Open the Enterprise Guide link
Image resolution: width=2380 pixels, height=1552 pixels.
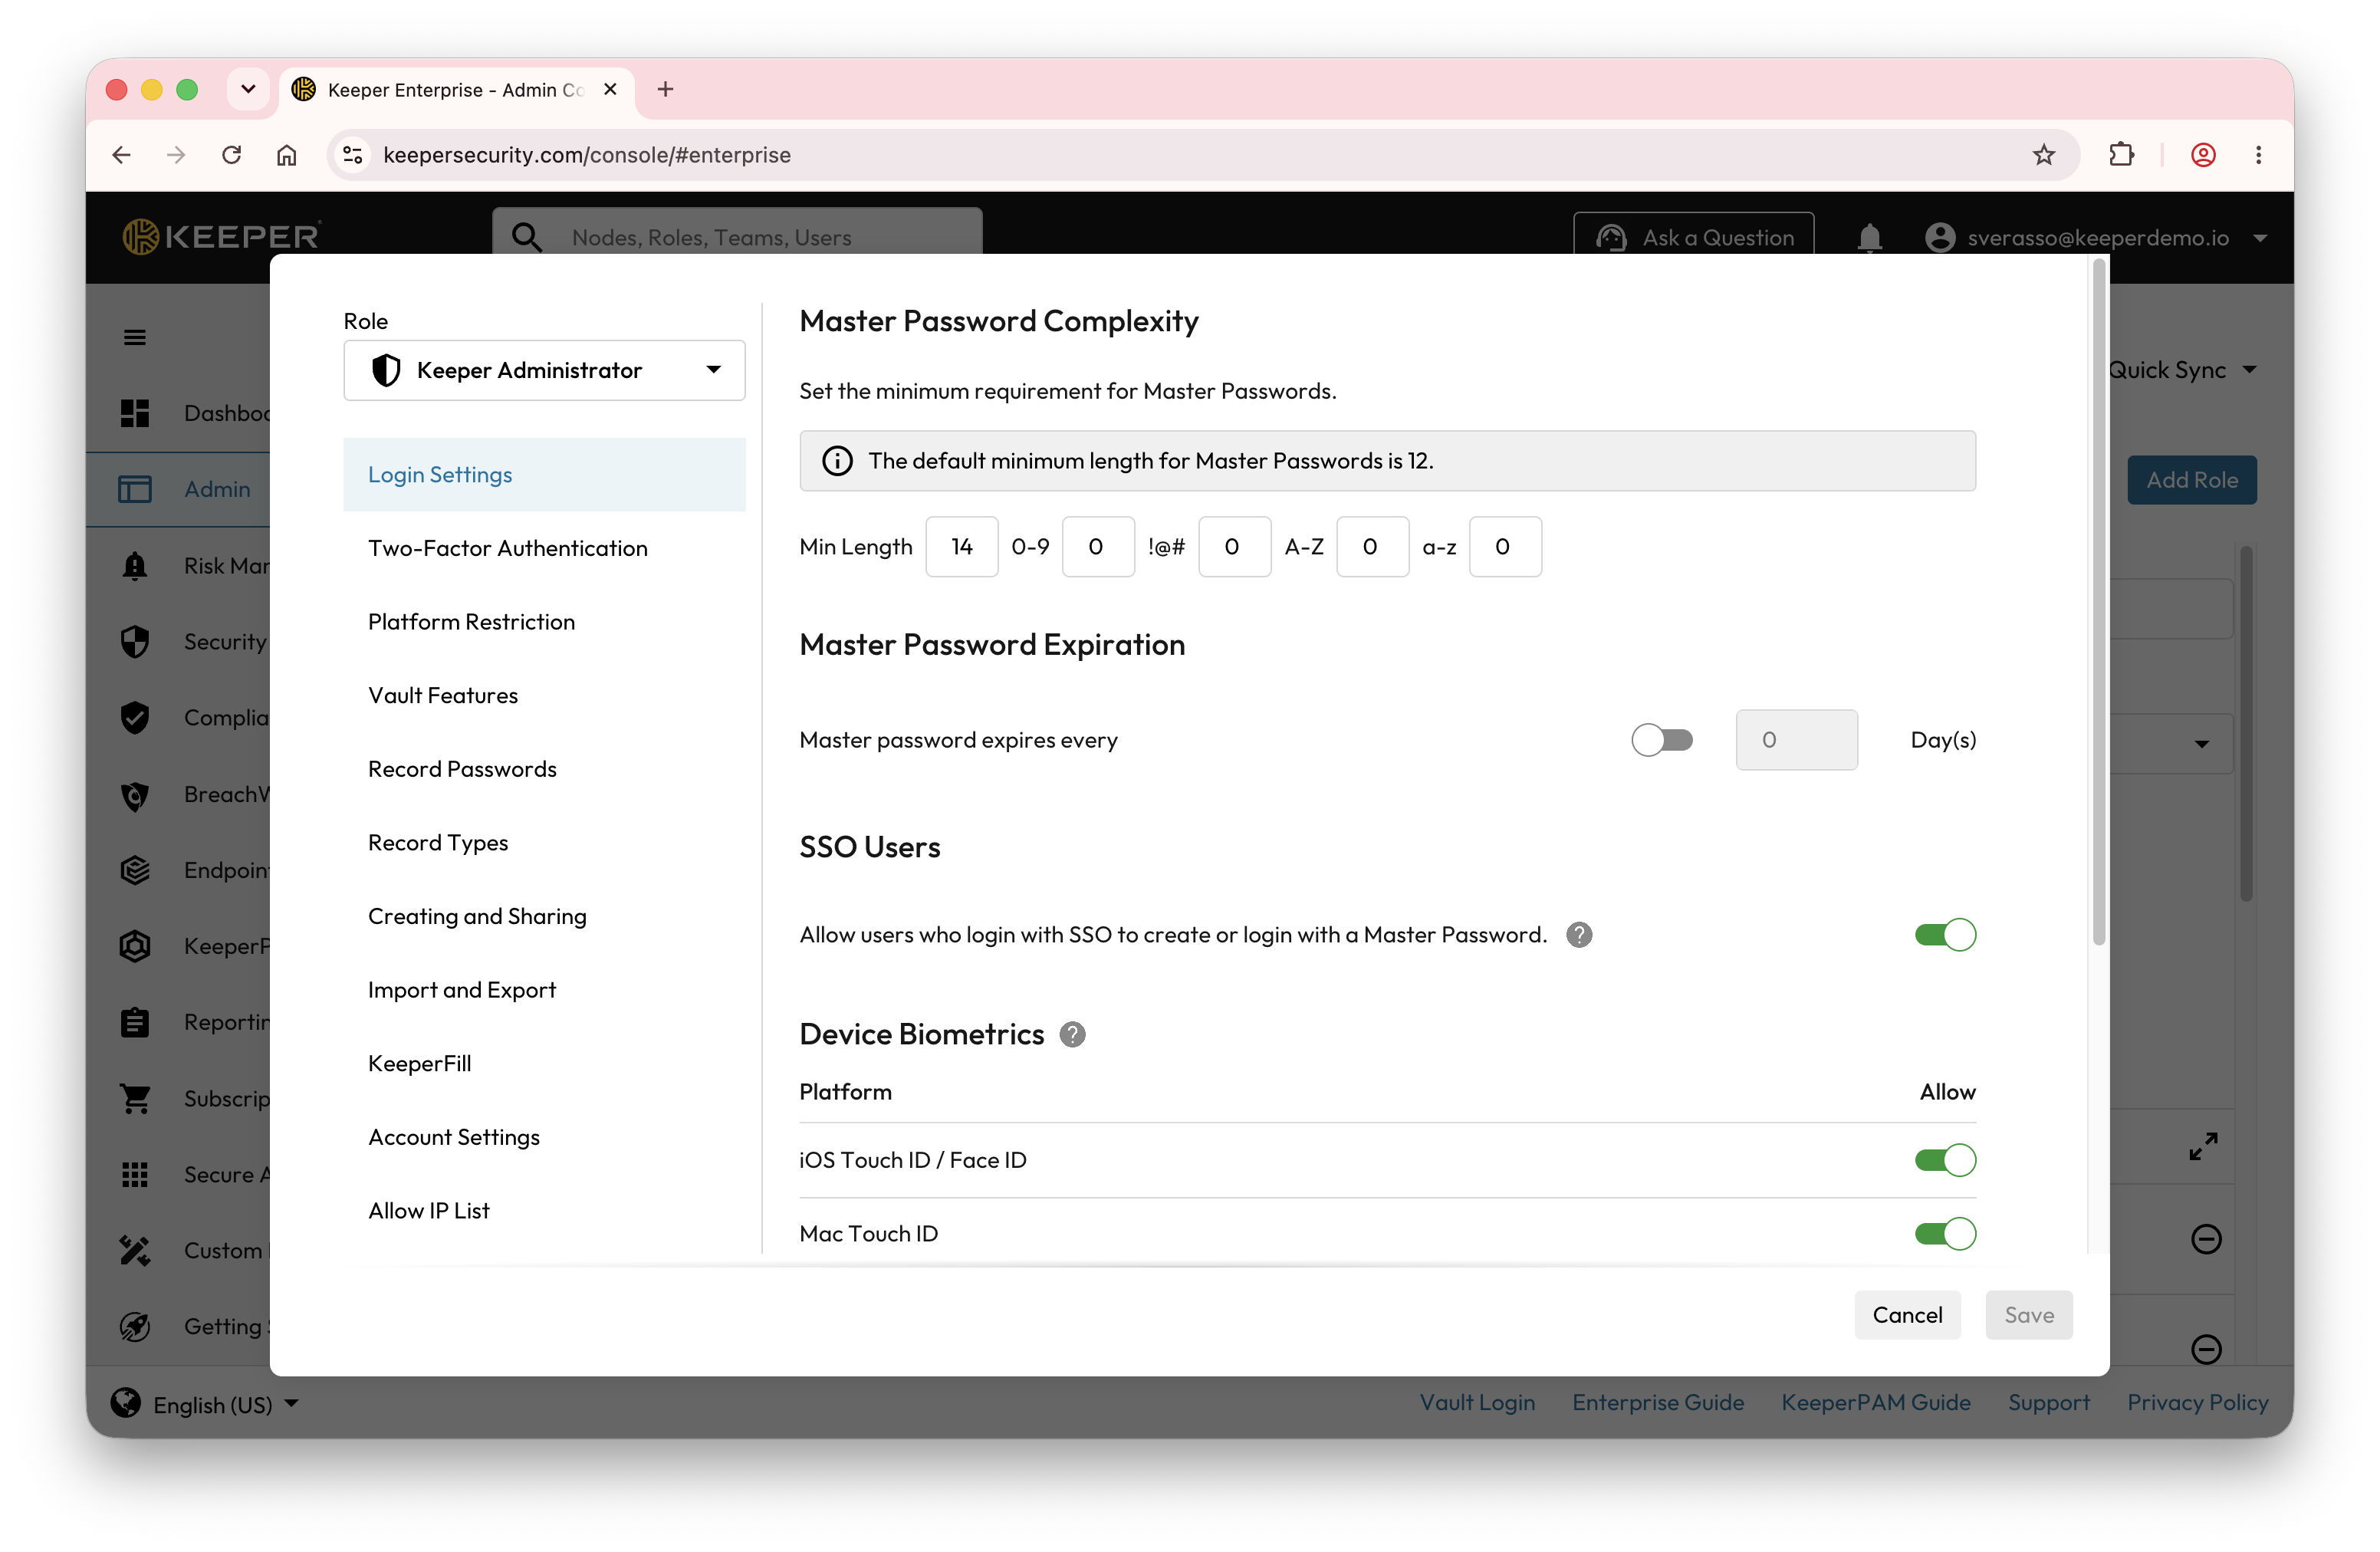1658,1403
